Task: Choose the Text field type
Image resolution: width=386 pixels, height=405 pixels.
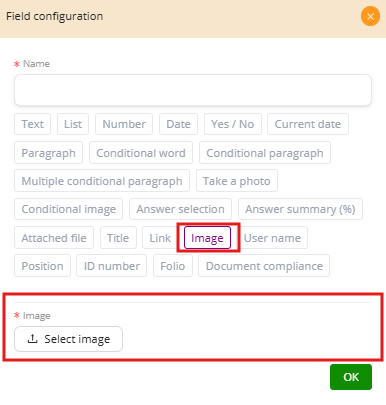Action: (32, 124)
